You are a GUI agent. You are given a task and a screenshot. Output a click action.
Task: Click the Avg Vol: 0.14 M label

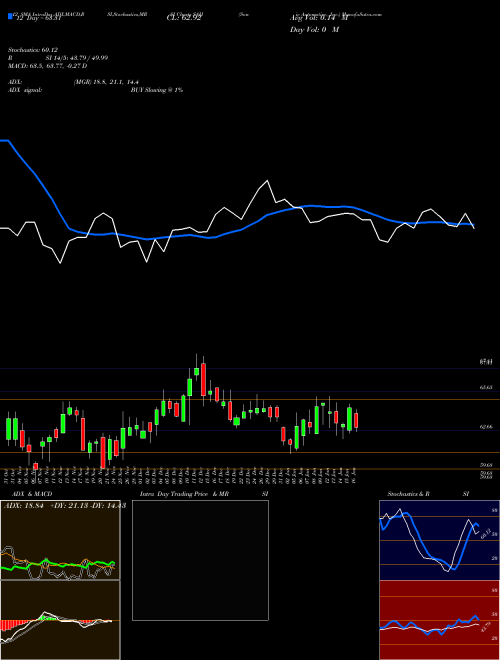pos(319,18)
